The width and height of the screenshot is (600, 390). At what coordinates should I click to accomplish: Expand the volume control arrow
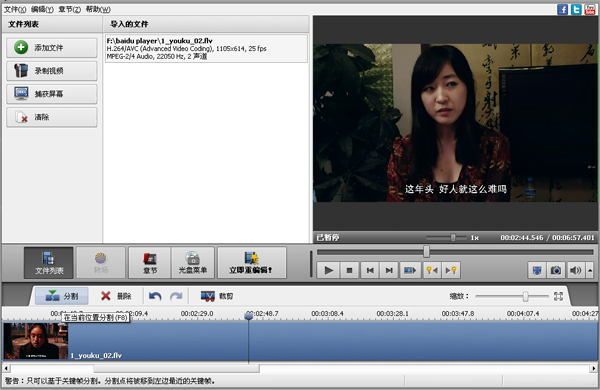(590, 271)
